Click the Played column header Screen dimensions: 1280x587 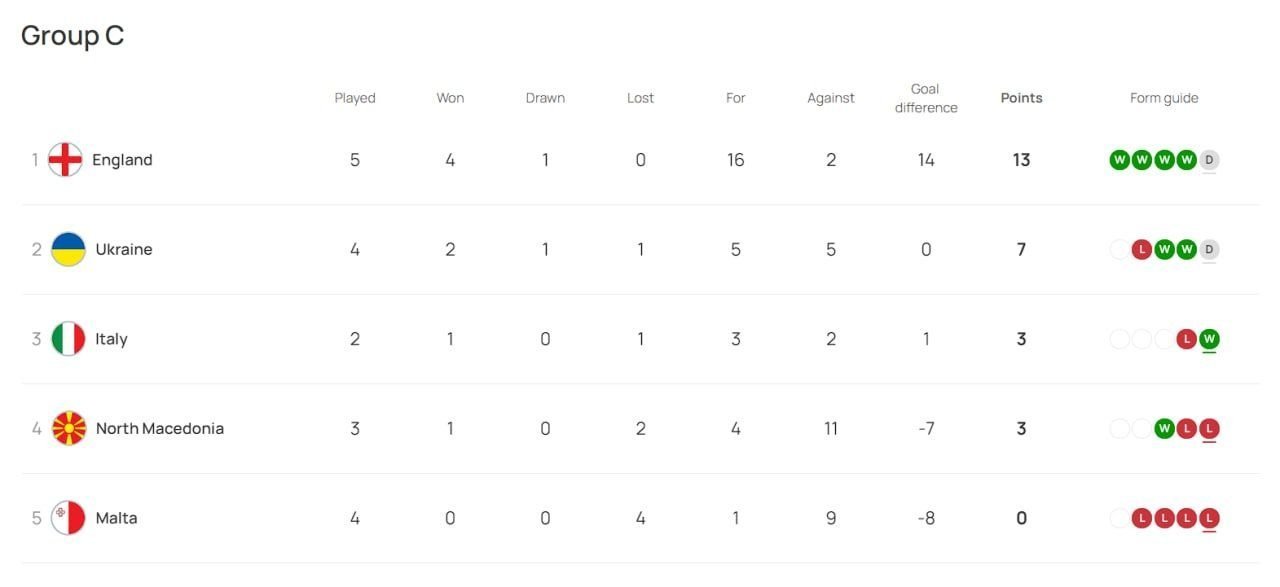(x=355, y=98)
